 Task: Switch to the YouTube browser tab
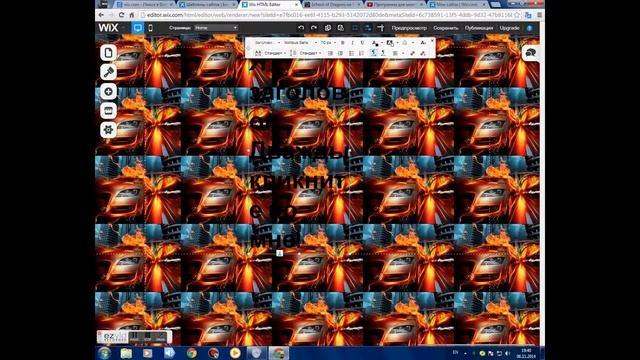coord(395,4)
